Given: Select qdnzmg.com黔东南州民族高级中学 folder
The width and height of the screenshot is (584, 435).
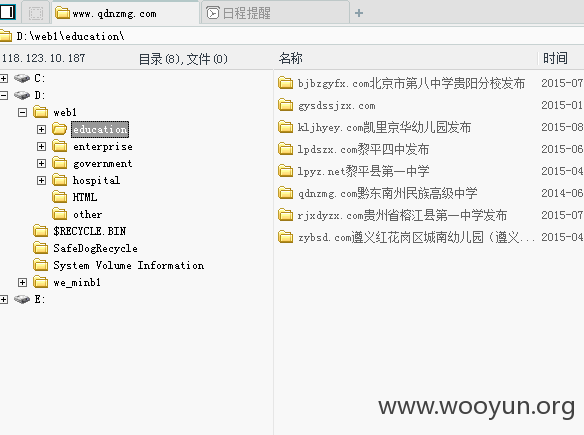Looking at the screenshot, I should 388,193.
